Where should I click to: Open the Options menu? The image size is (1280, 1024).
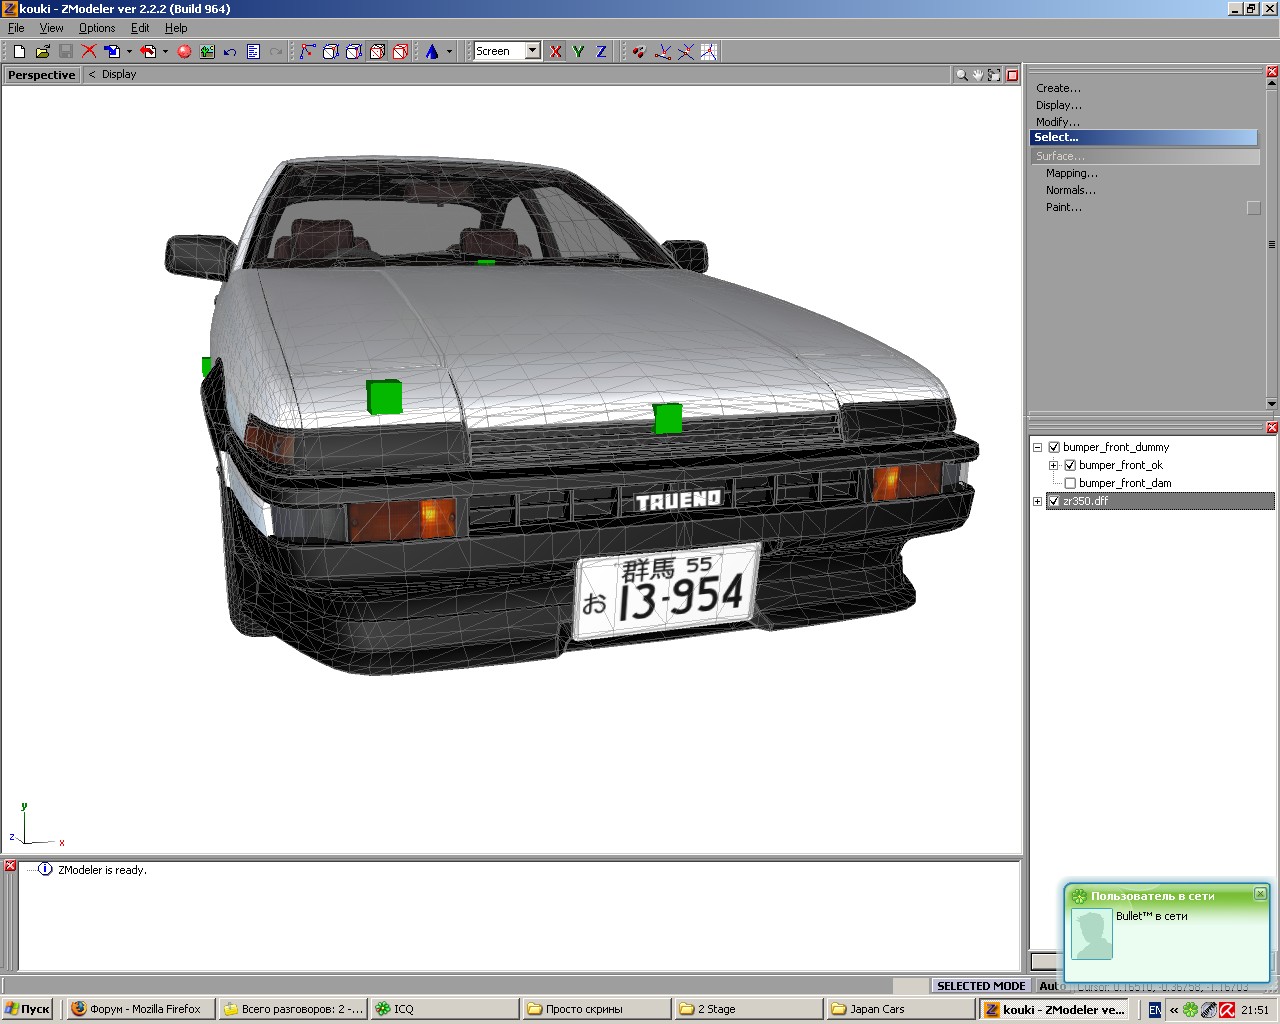tap(97, 28)
